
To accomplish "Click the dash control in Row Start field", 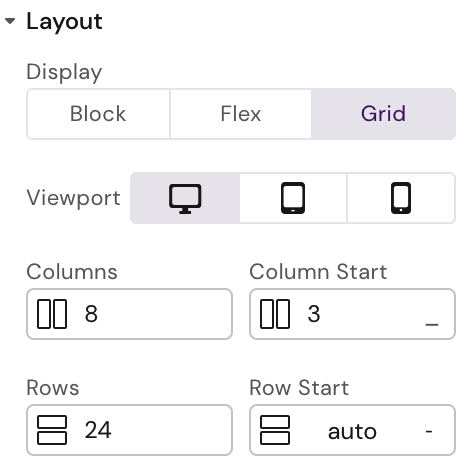I will pyautogui.click(x=429, y=431).
